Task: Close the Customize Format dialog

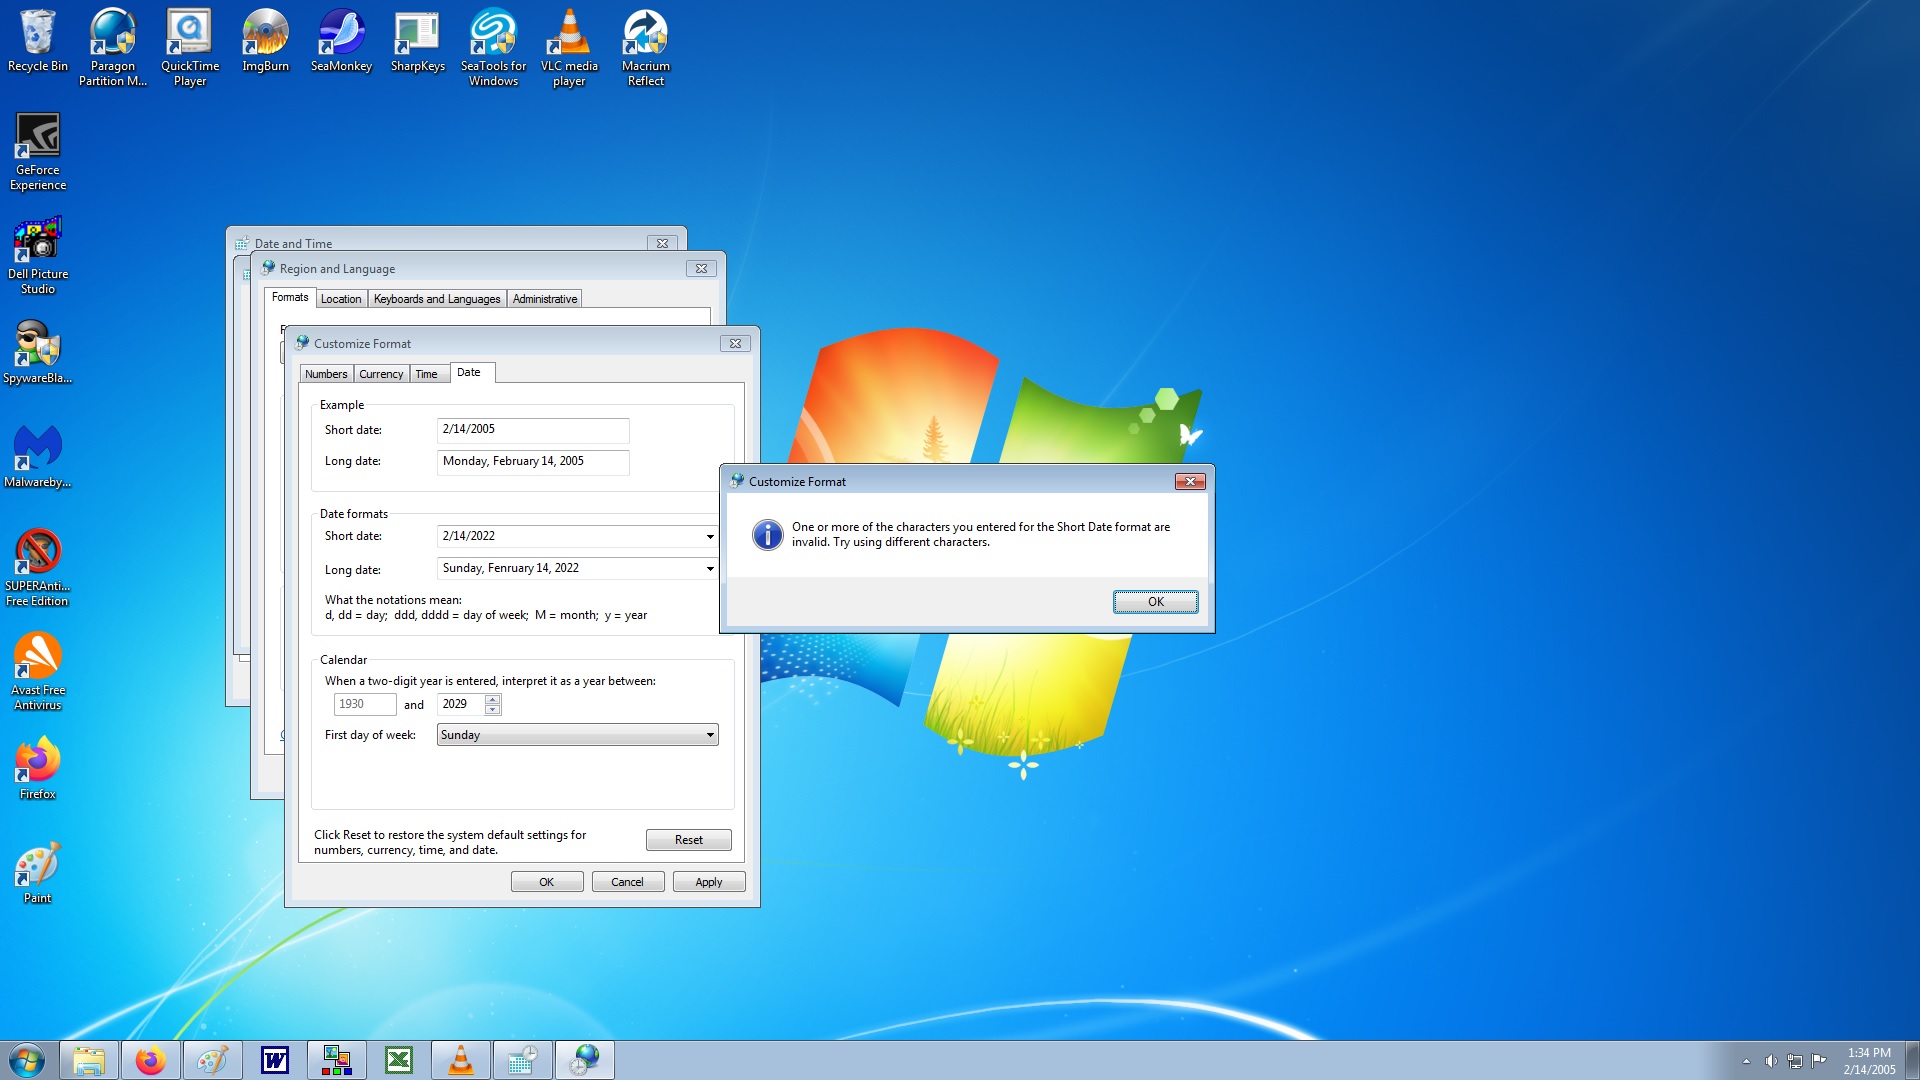Action: point(735,343)
